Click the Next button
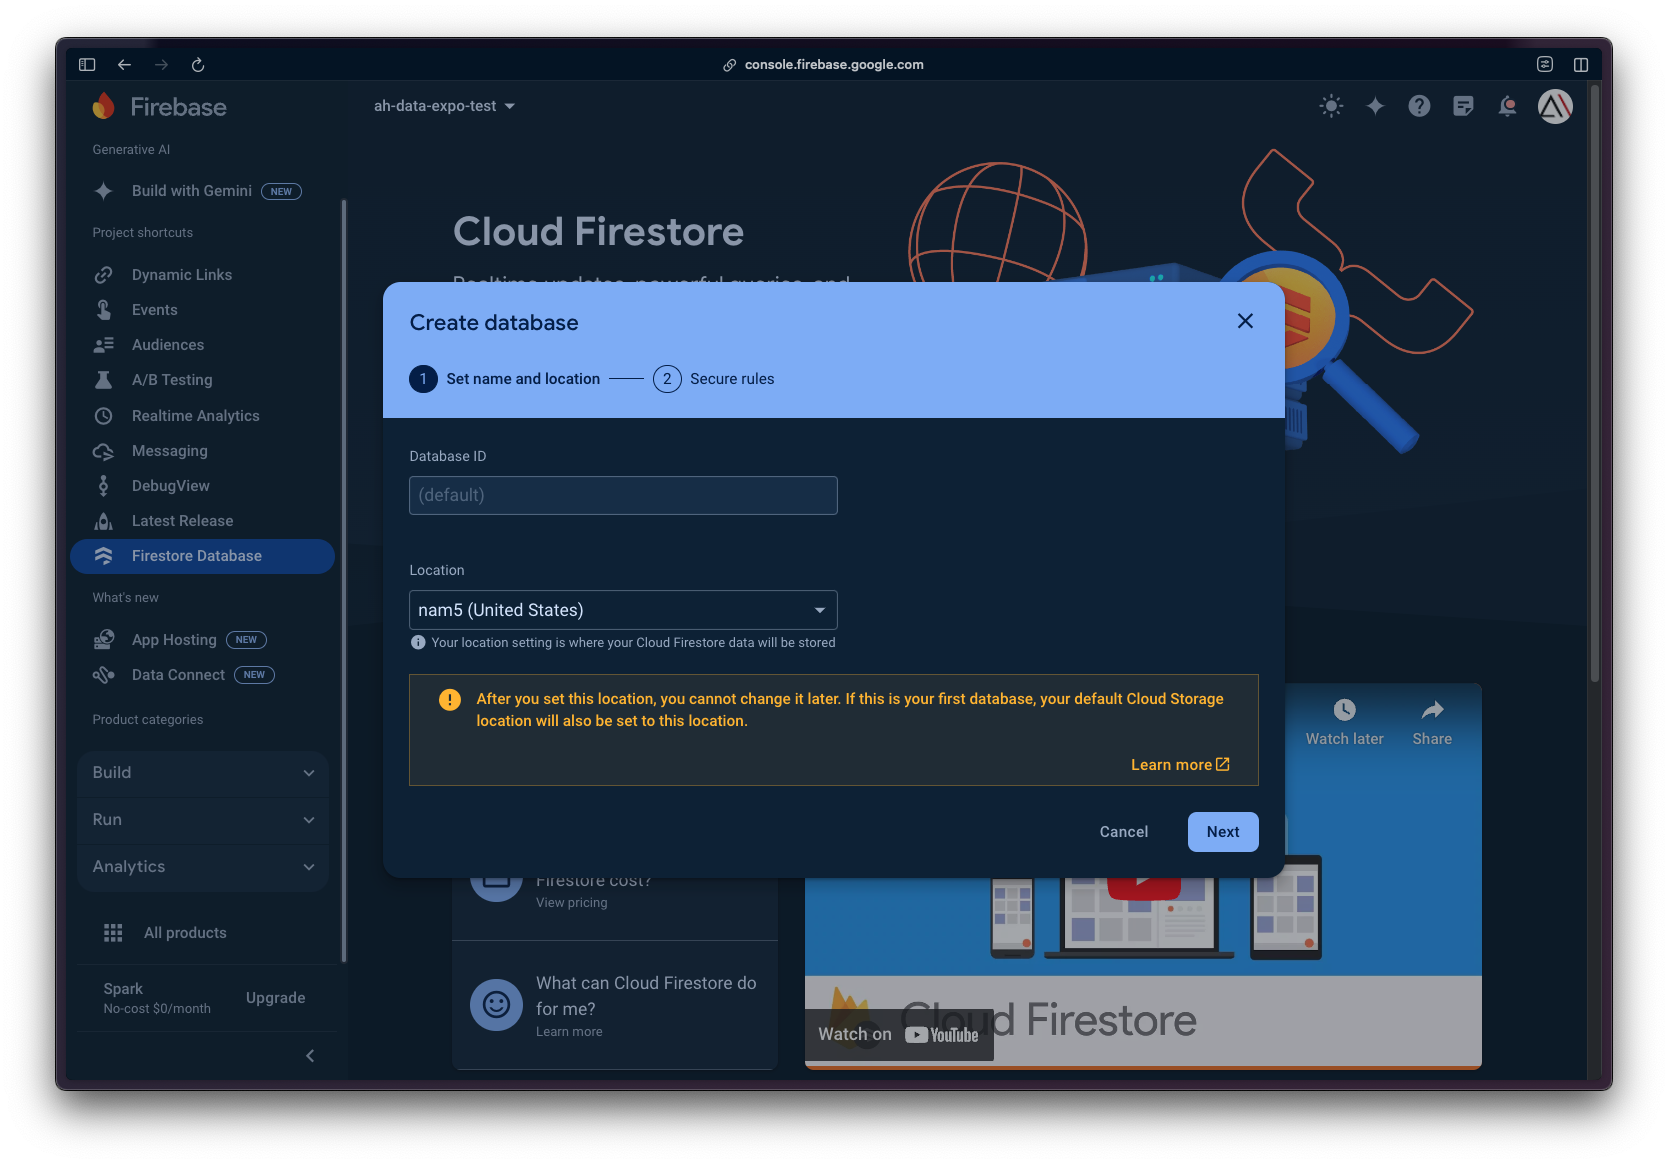1668x1164 pixels. (1223, 832)
